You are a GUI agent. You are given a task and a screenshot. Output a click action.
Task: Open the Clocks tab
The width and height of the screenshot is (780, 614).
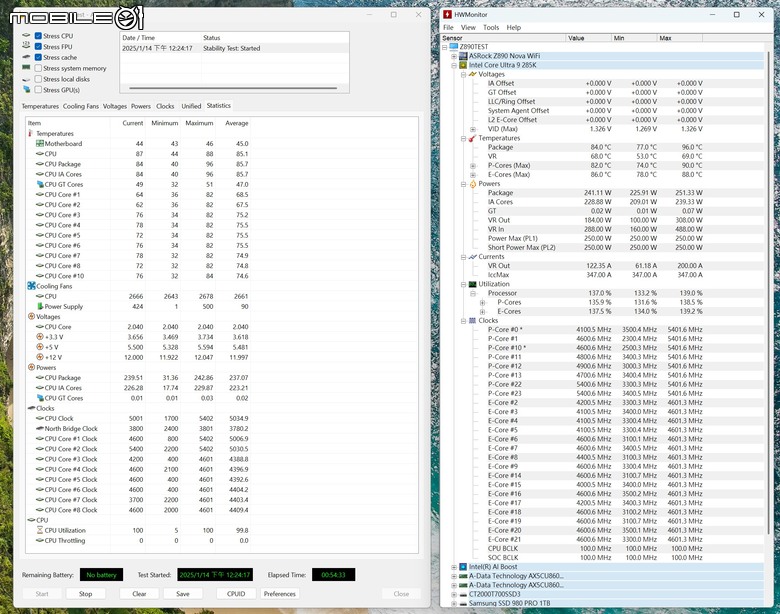165,106
